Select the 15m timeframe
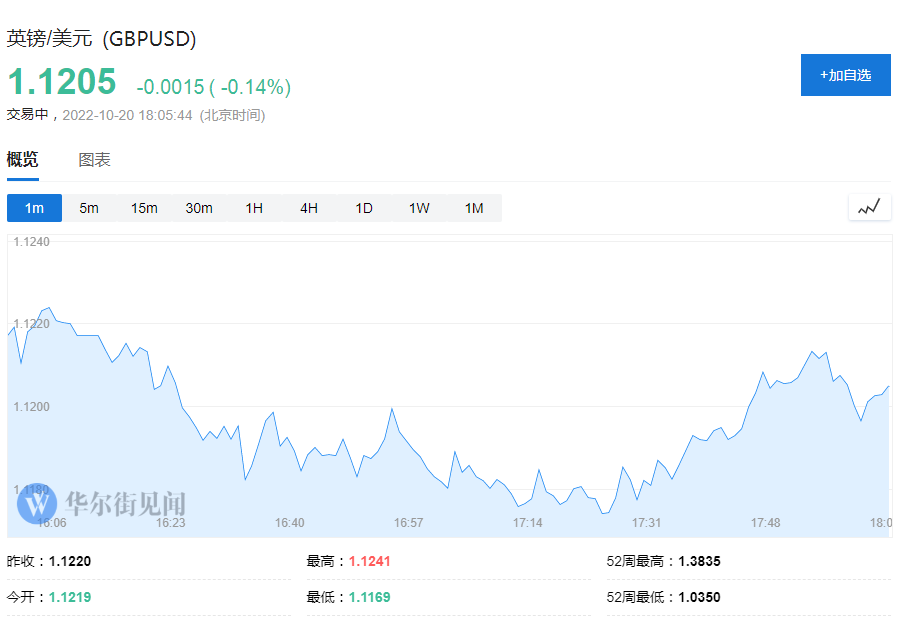Viewport: 907px width, 632px height. [144, 208]
